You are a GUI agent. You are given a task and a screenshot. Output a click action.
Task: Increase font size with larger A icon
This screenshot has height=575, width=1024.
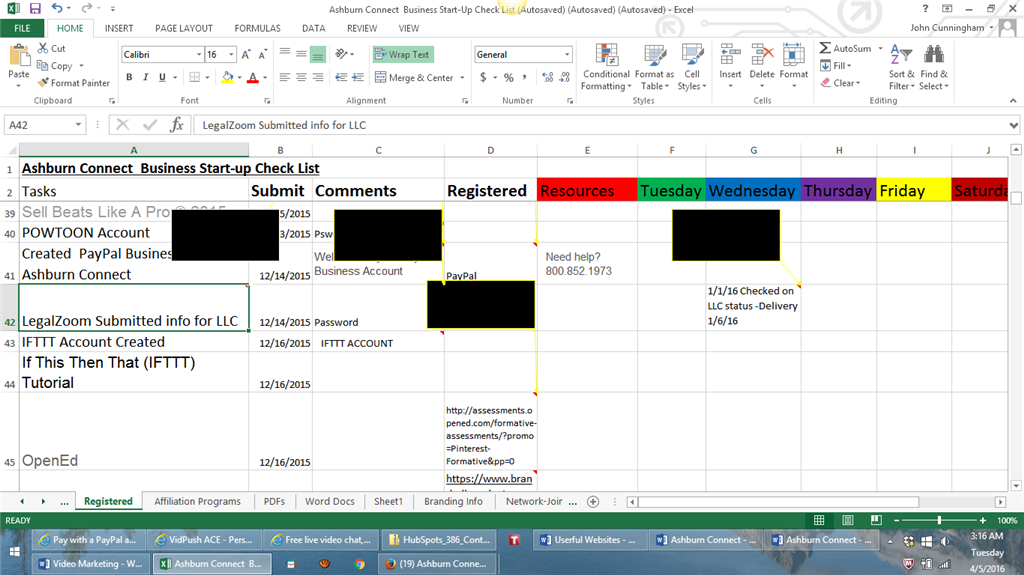pyautogui.click(x=246, y=55)
